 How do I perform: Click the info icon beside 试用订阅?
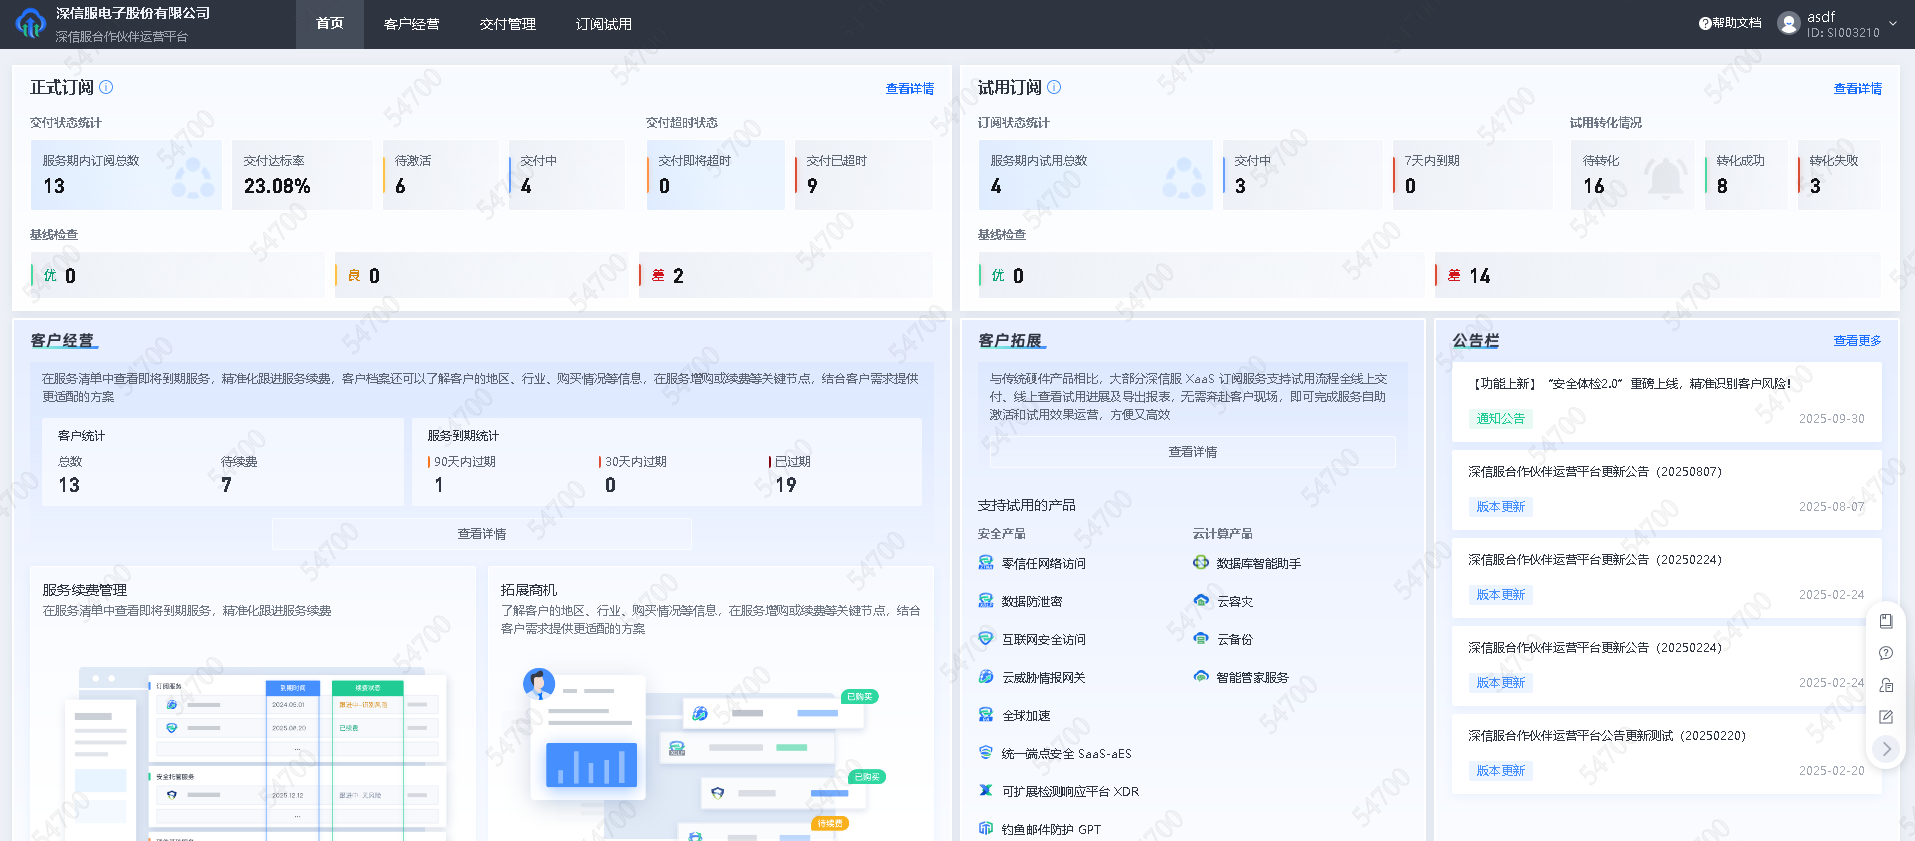tap(1054, 87)
